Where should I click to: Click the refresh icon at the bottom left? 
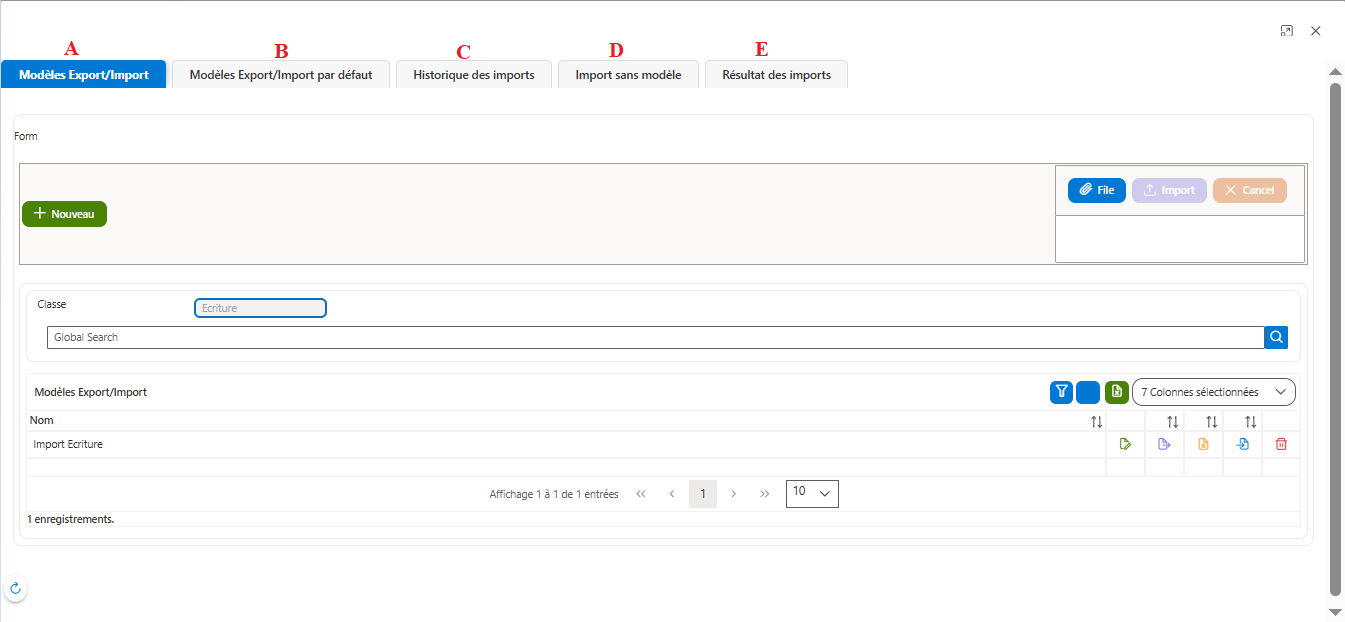point(15,589)
